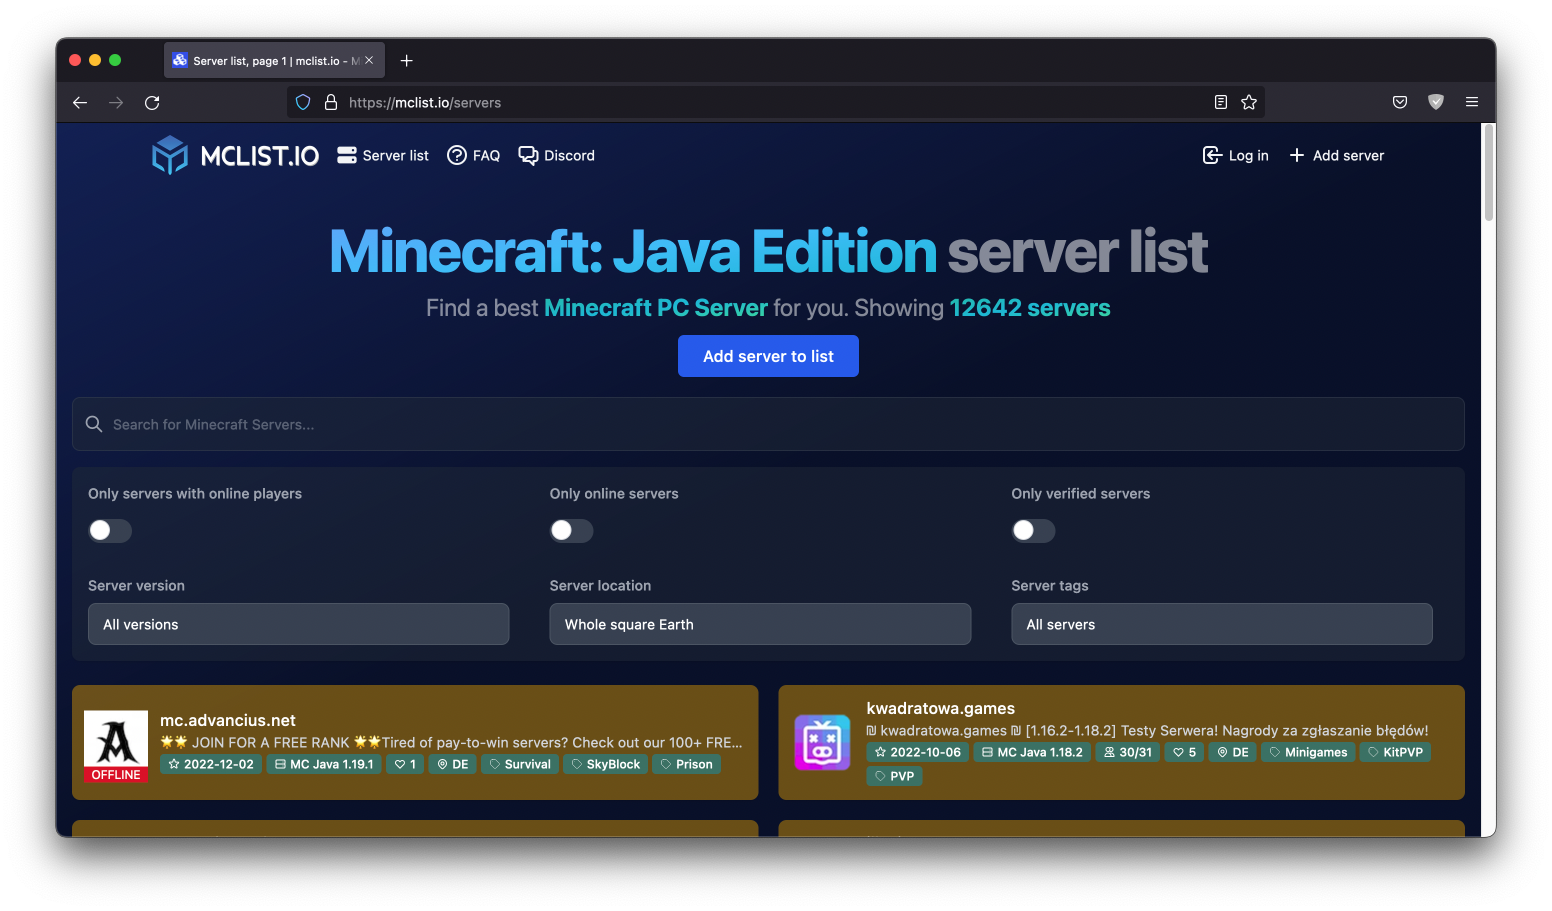The height and width of the screenshot is (911, 1552).
Task: Toggle reader view icon in address bar
Action: (x=1220, y=102)
